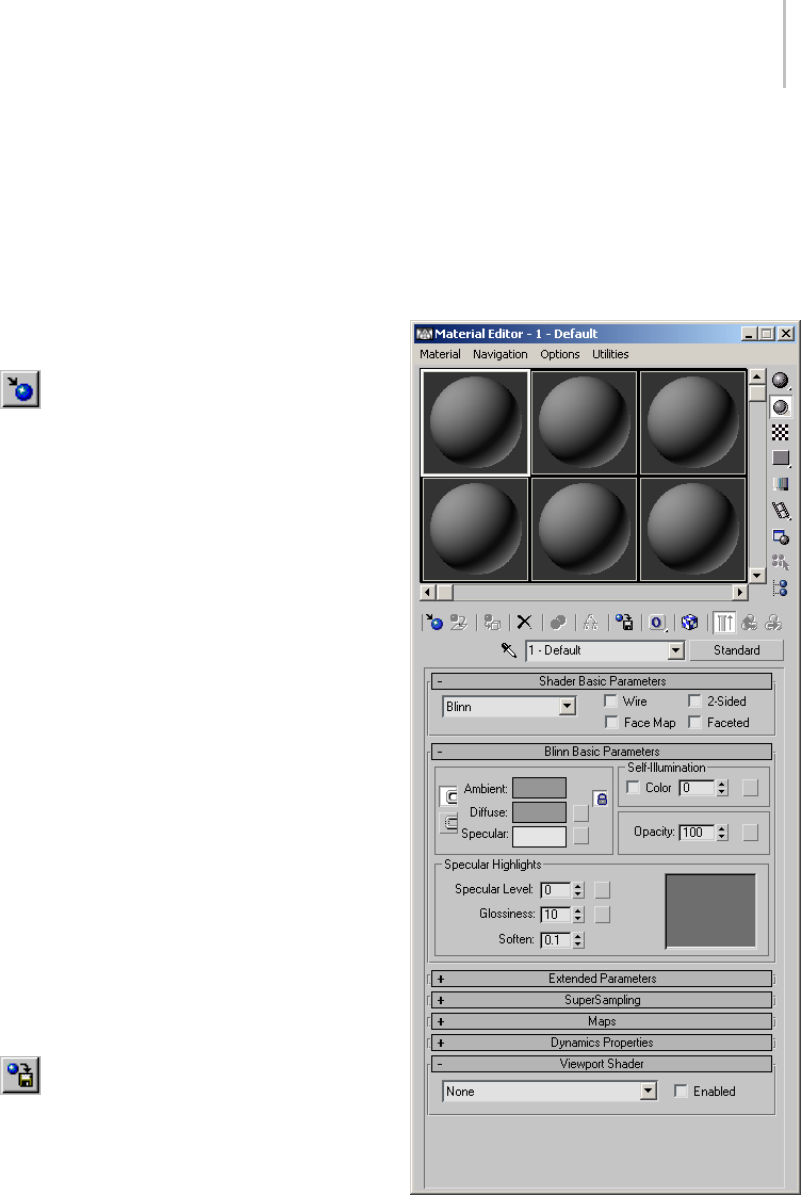Toggle the Diffuse-Specular color lock
This screenshot has width=801, height=1195.
pyautogui.click(x=448, y=823)
